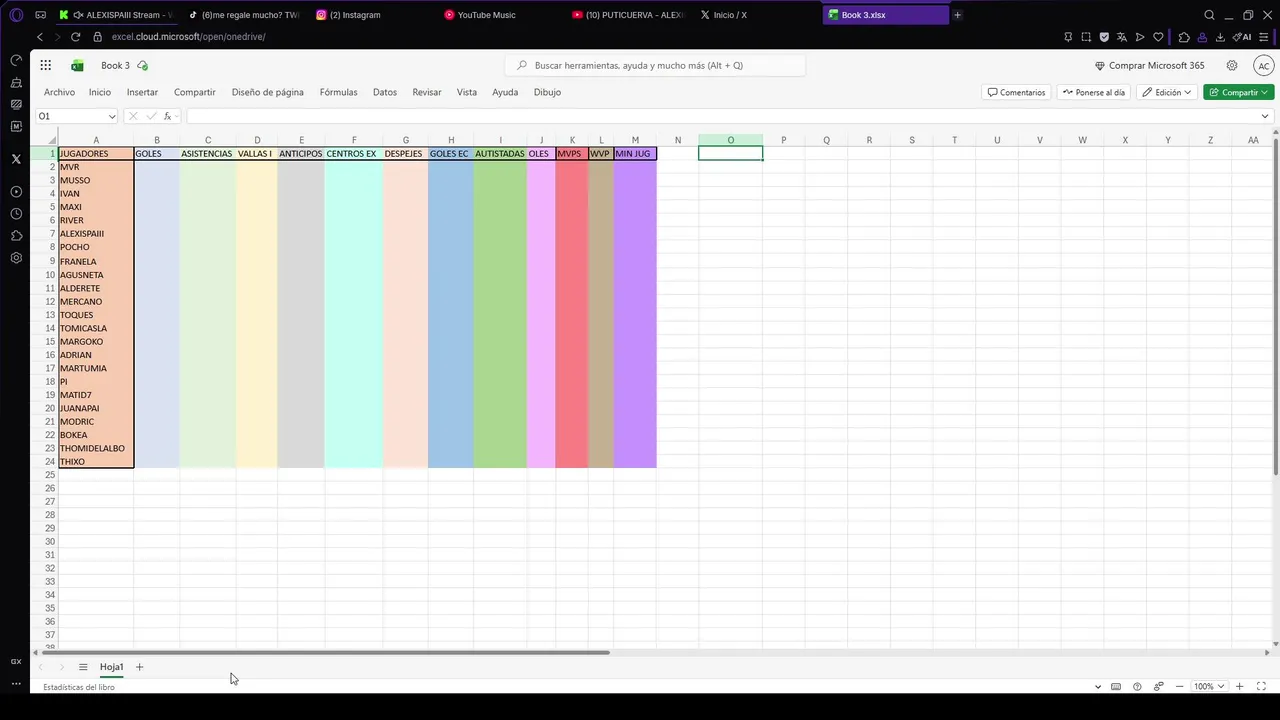Image resolution: width=1280 pixels, height=720 pixels.
Task: Click the keyboard icon in status bar
Action: pyautogui.click(x=1116, y=687)
